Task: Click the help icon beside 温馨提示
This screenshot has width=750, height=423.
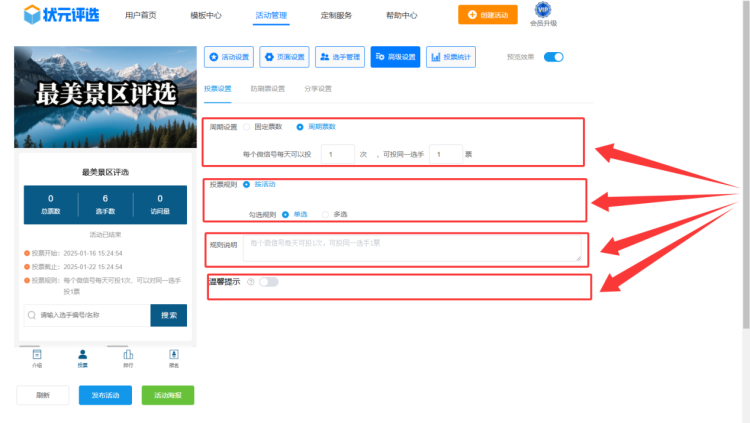Action: pyautogui.click(x=250, y=282)
